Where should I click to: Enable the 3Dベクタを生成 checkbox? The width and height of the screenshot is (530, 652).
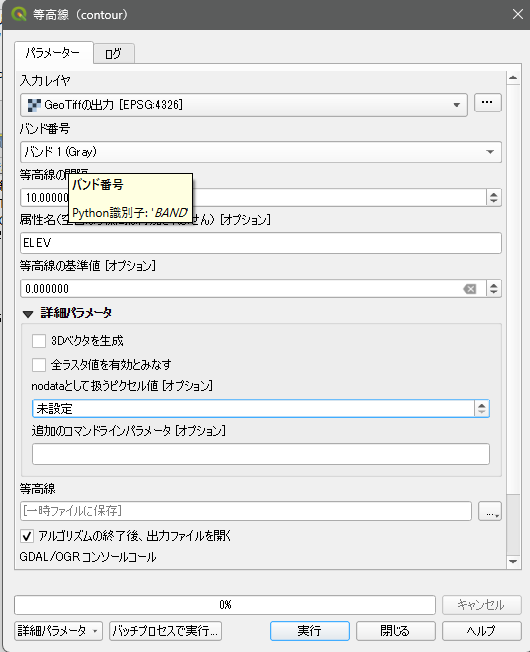(39, 341)
